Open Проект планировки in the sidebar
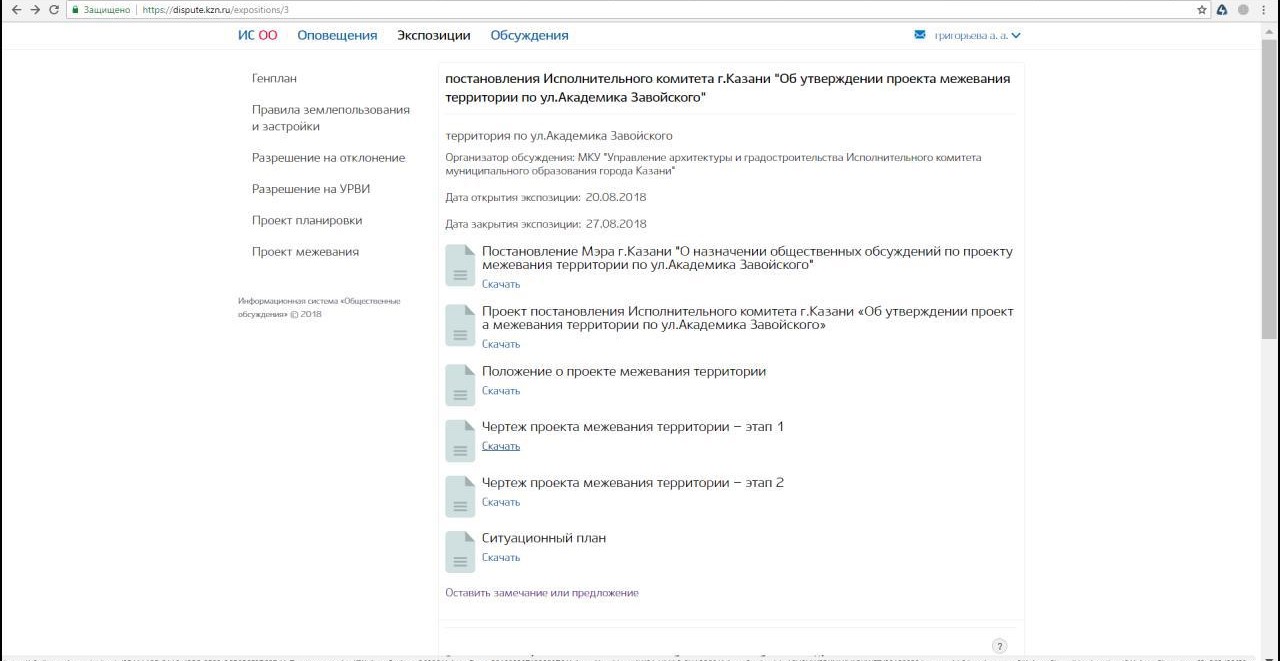This screenshot has width=1280, height=661. (x=307, y=220)
